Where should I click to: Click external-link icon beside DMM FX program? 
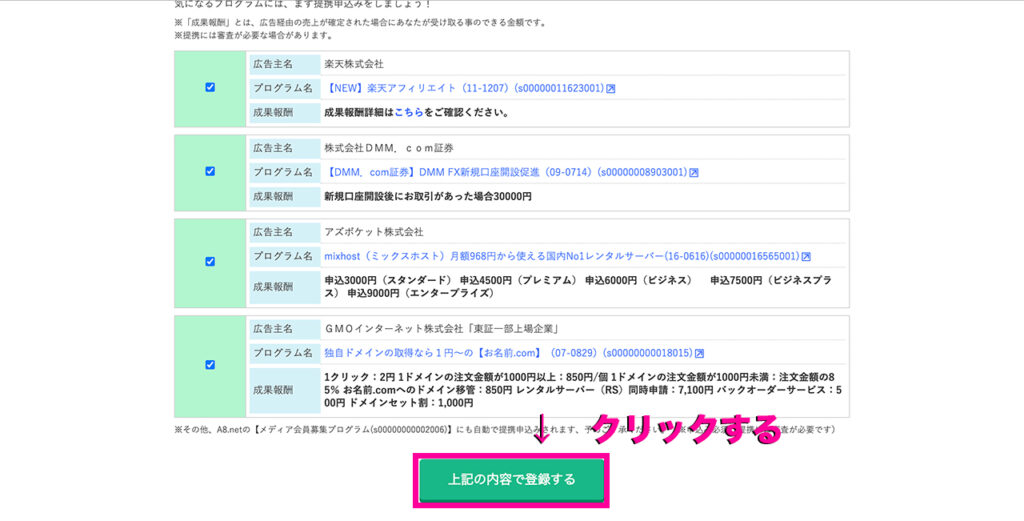(x=694, y=173)
